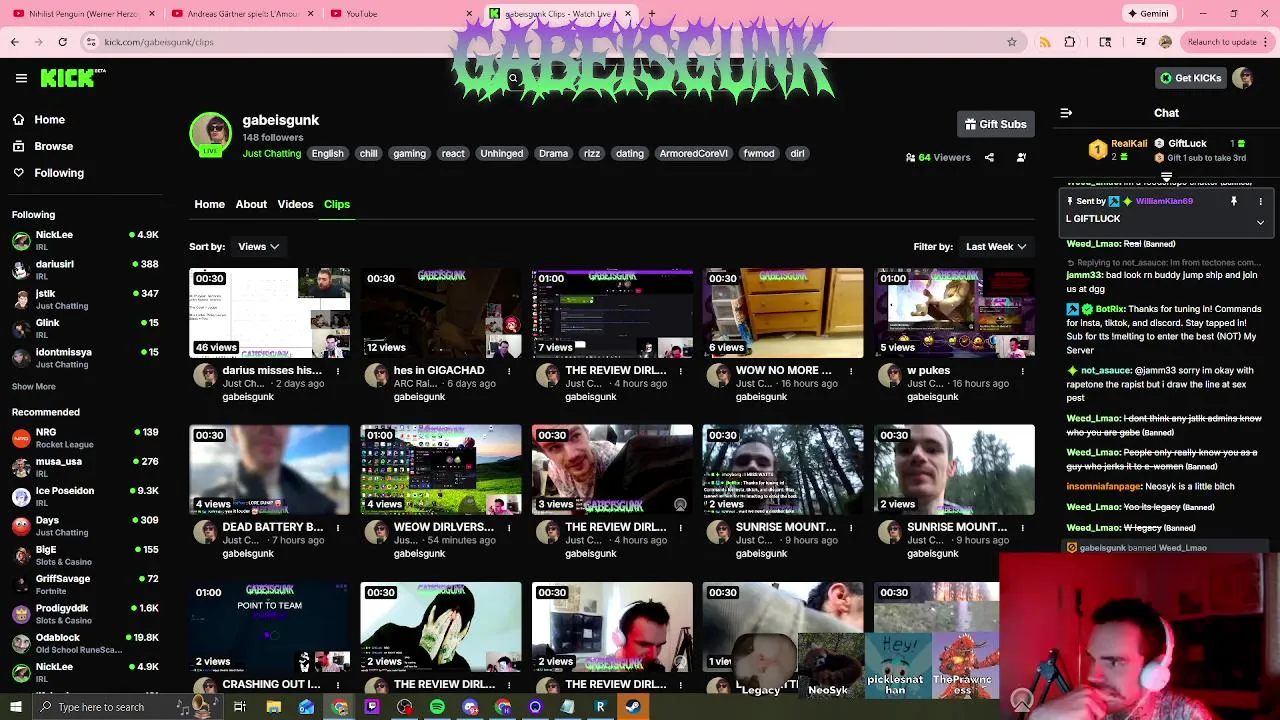Expand the gift leaderboard handle
The width and height of the screenshot is (1280, 720).
coord(1166,177)
